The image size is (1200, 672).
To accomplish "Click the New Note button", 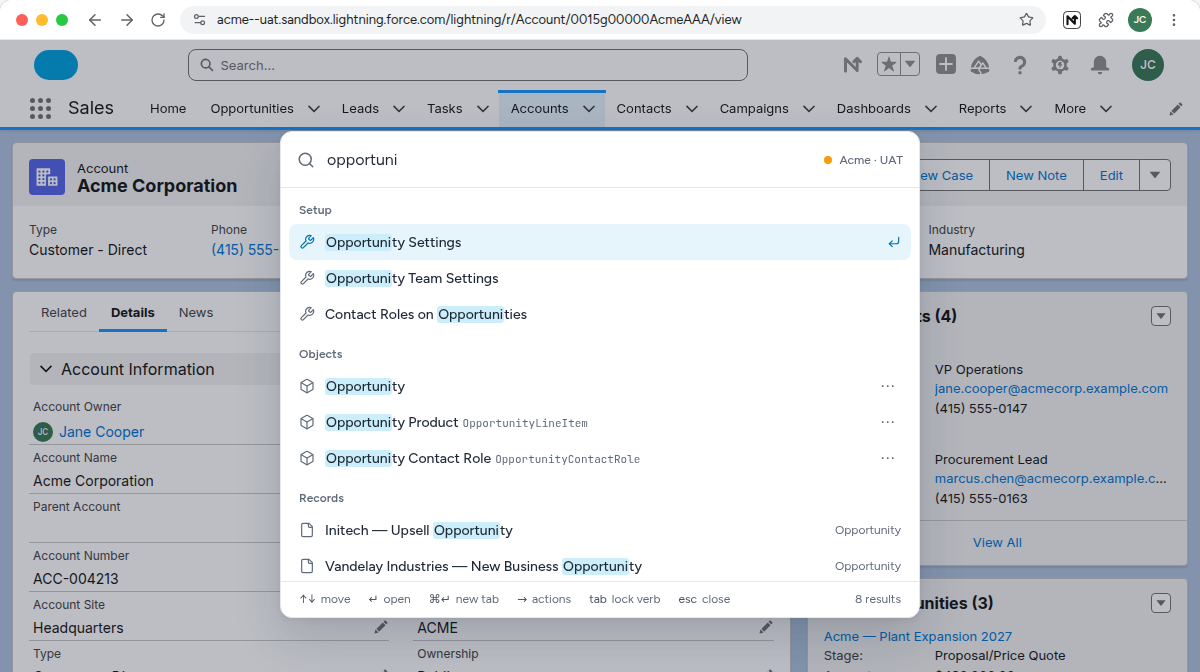I will 1036,175.
